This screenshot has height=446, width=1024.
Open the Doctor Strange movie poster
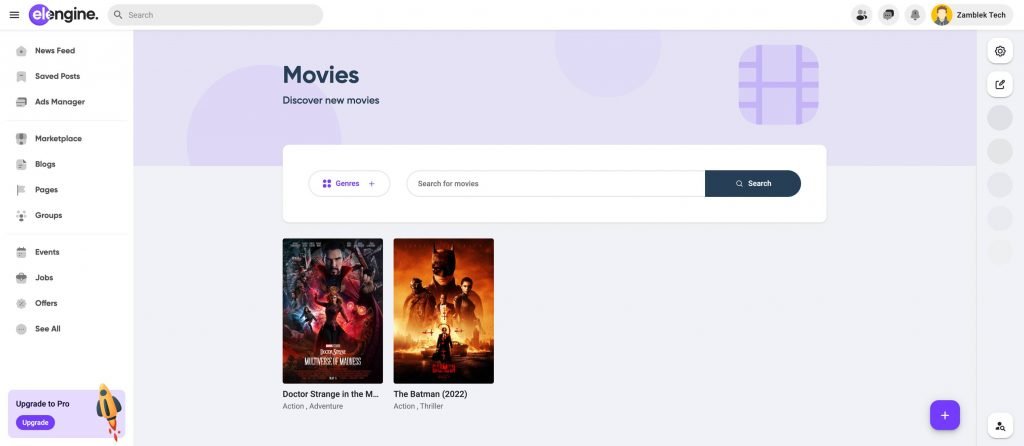[x=332, y=311]
